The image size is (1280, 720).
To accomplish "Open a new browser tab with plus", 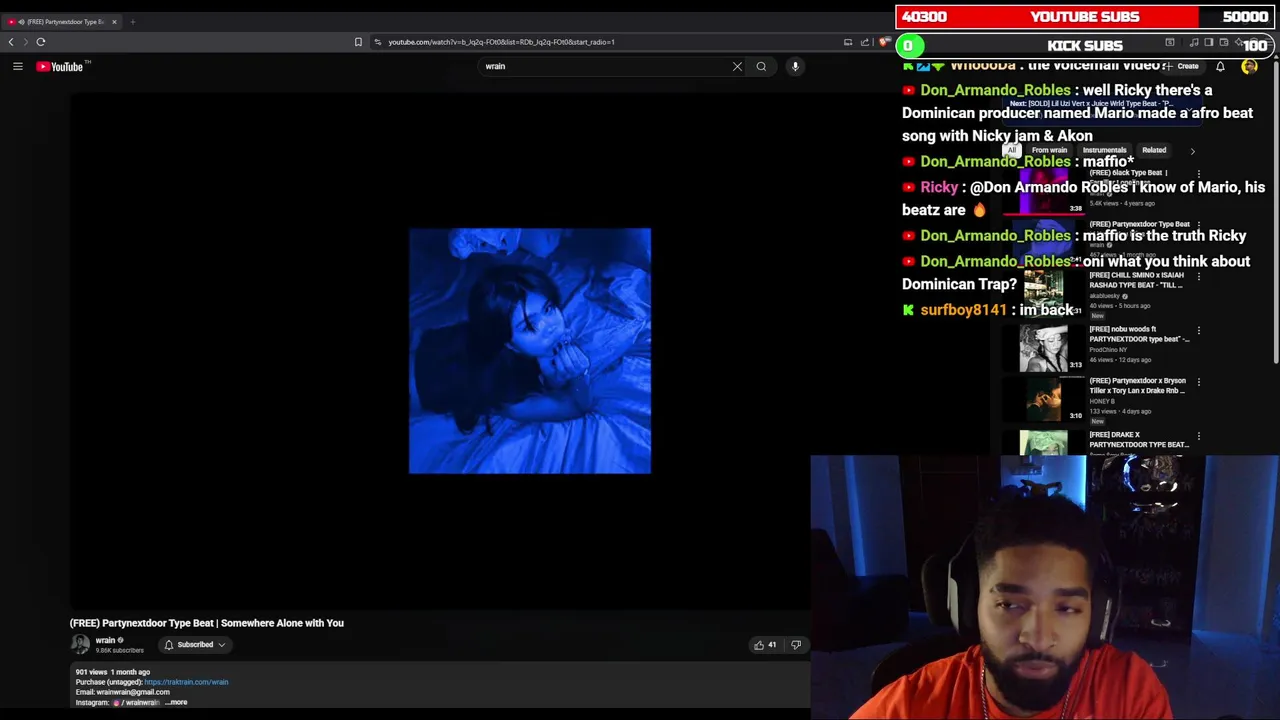I will click(x=132, y=21).
